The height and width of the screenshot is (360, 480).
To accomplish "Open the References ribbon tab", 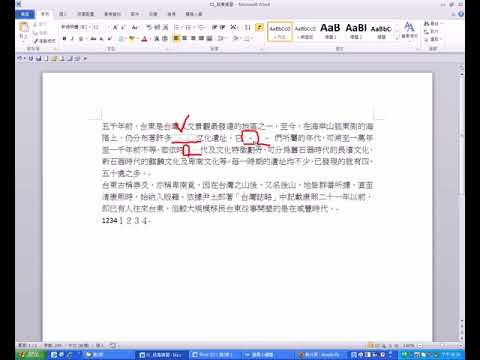I will click(x=112, y=14).
